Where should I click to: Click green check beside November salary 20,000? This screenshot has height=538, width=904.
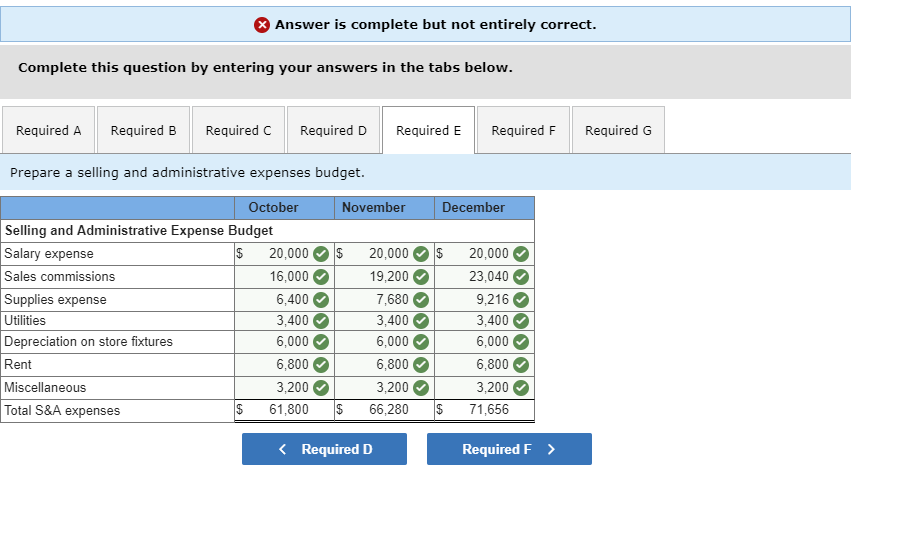tap(421, 254)
